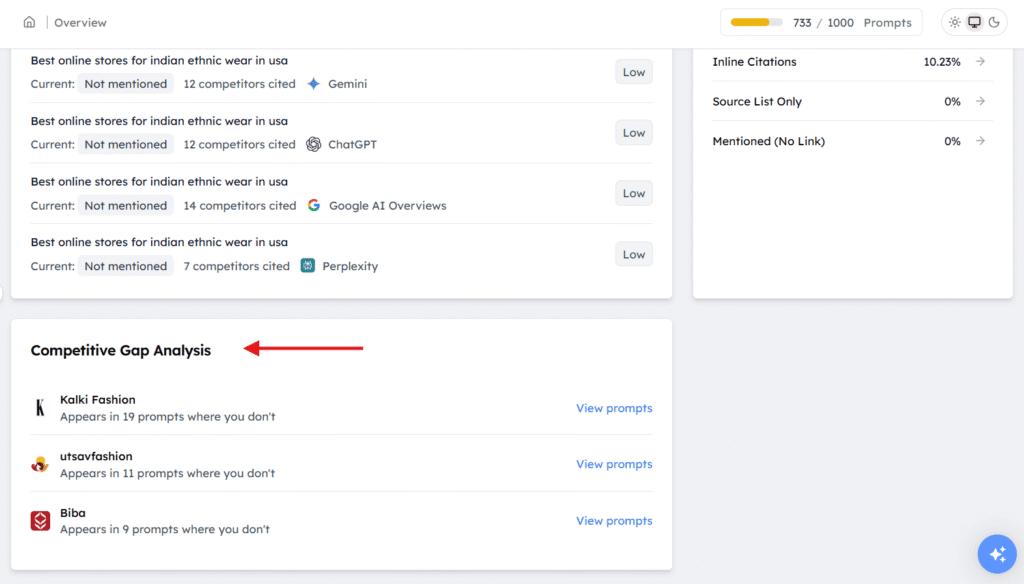Image resolution: width=1024 pixels, height=584 pixels.
Task: Click Not mentioned tag in Perplexity row
Action: click(125, 266)
